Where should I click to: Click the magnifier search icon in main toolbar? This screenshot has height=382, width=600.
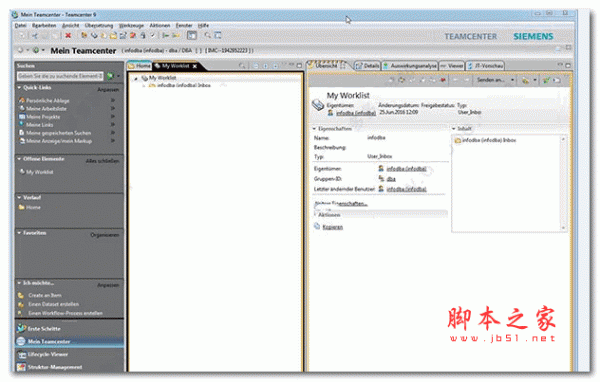coord(207,35)
